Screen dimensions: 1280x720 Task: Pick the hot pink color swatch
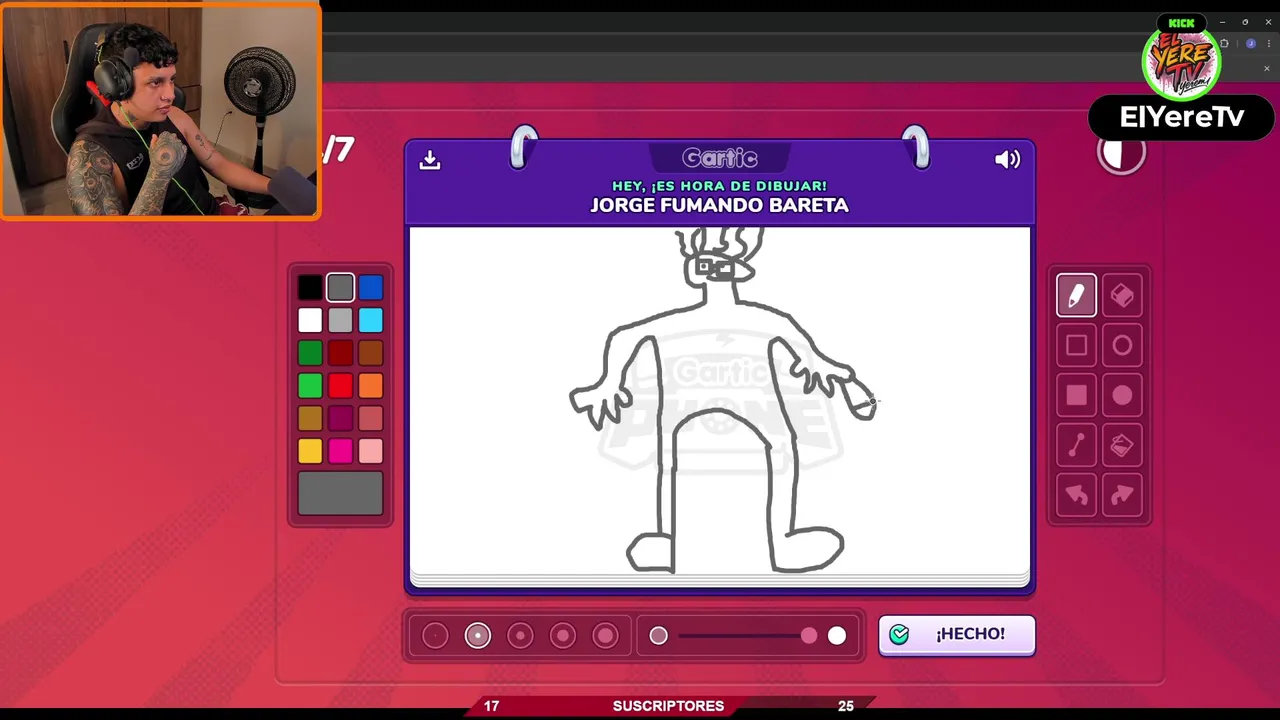(340, 452)
